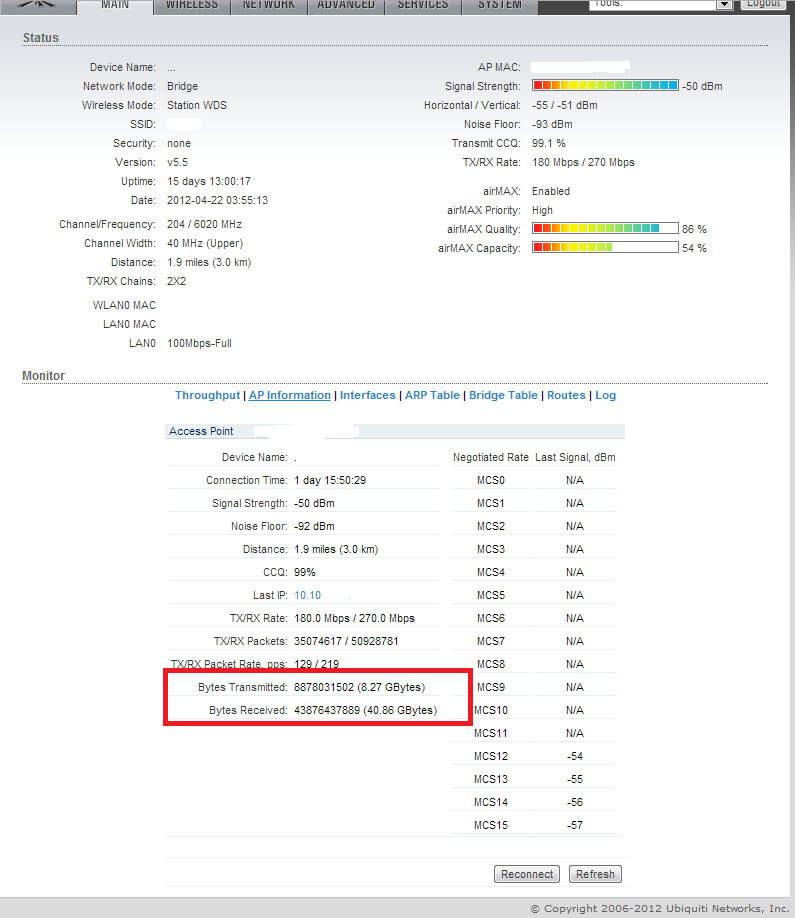Click the Horizontal / Vertical value -55 / -51 dBm
The image size is (795, 918).
564,105
